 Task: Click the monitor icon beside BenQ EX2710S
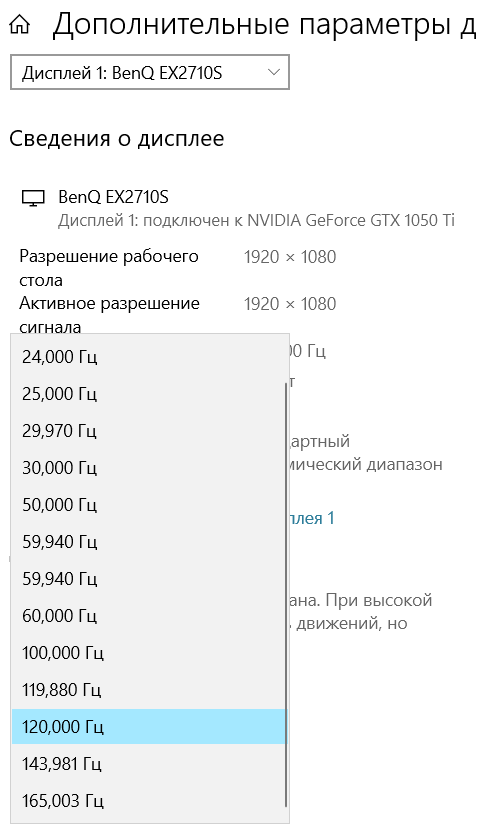[33, 198]
